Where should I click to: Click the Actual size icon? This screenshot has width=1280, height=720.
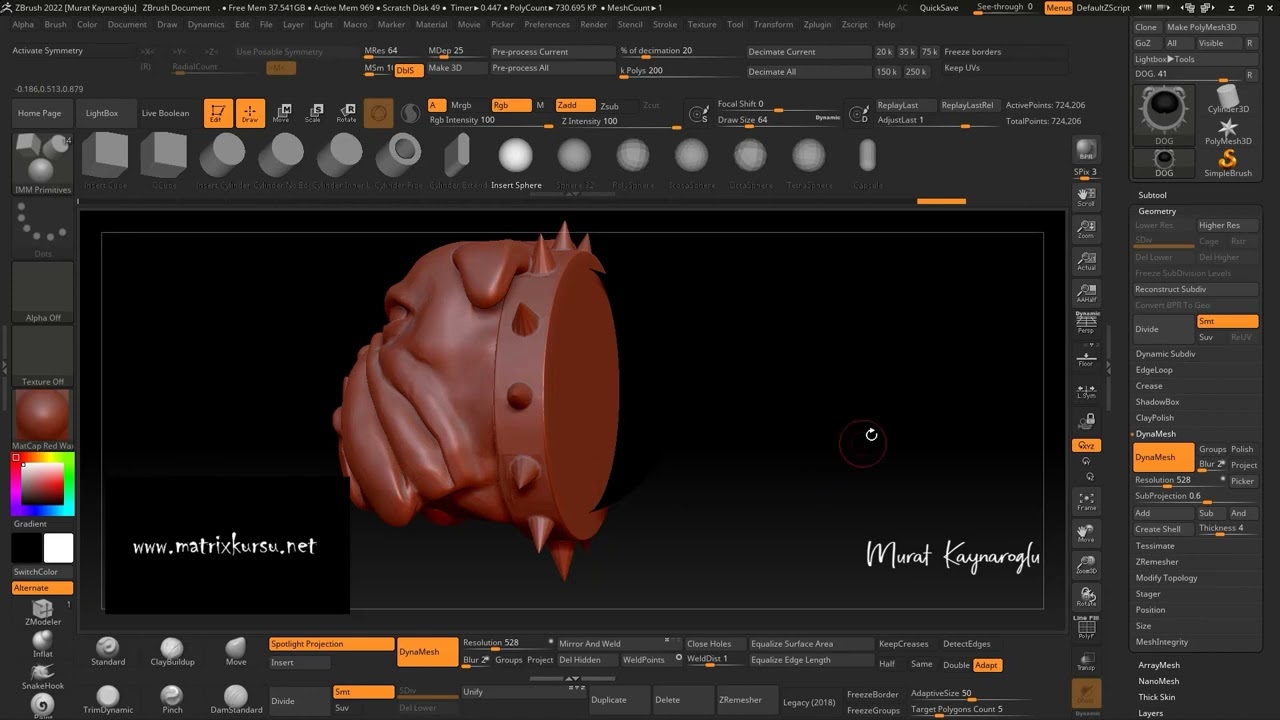click(1085, 262)
